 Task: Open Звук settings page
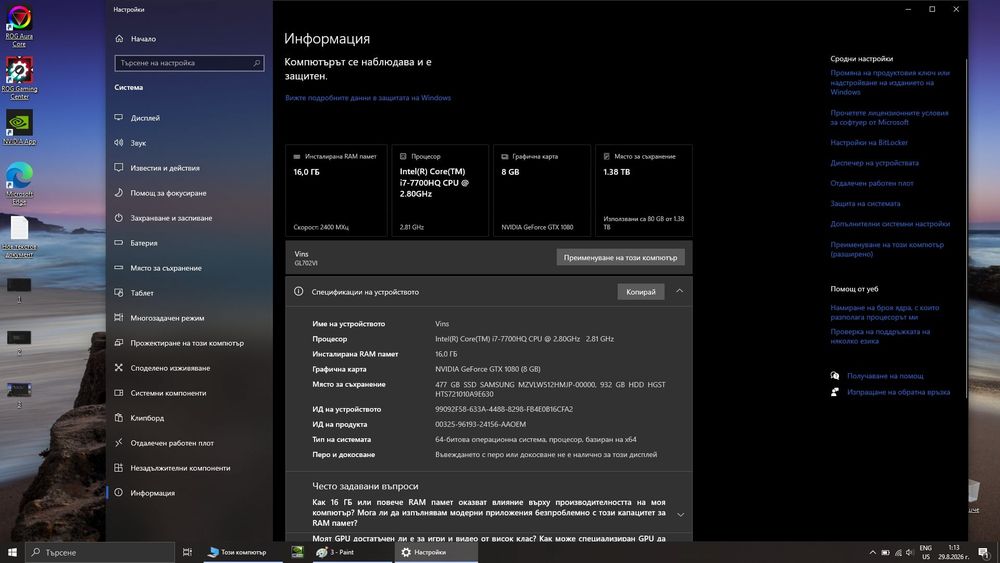189,143
